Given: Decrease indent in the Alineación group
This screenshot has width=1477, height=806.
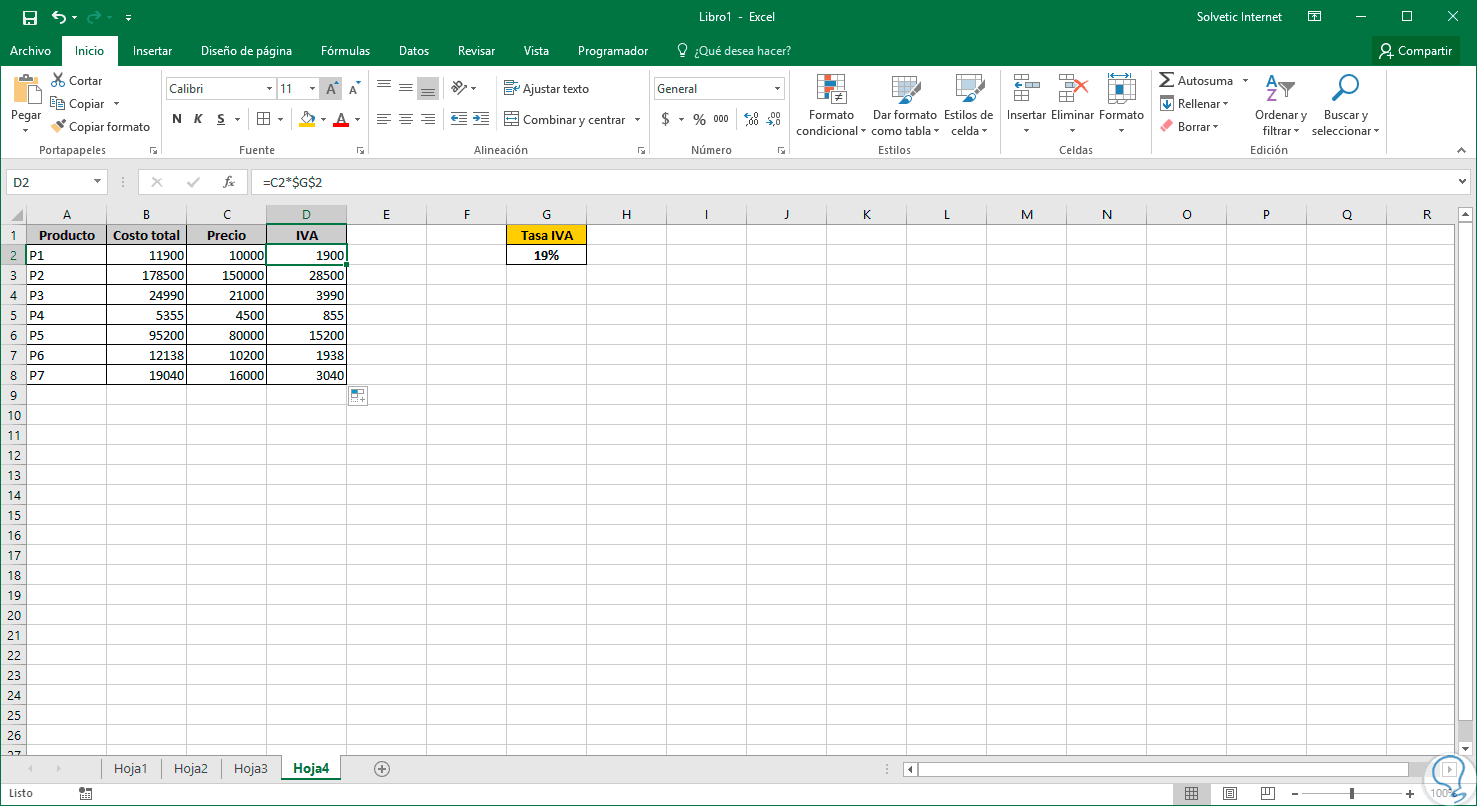Looking at the screenshot, I should (459, 119).
